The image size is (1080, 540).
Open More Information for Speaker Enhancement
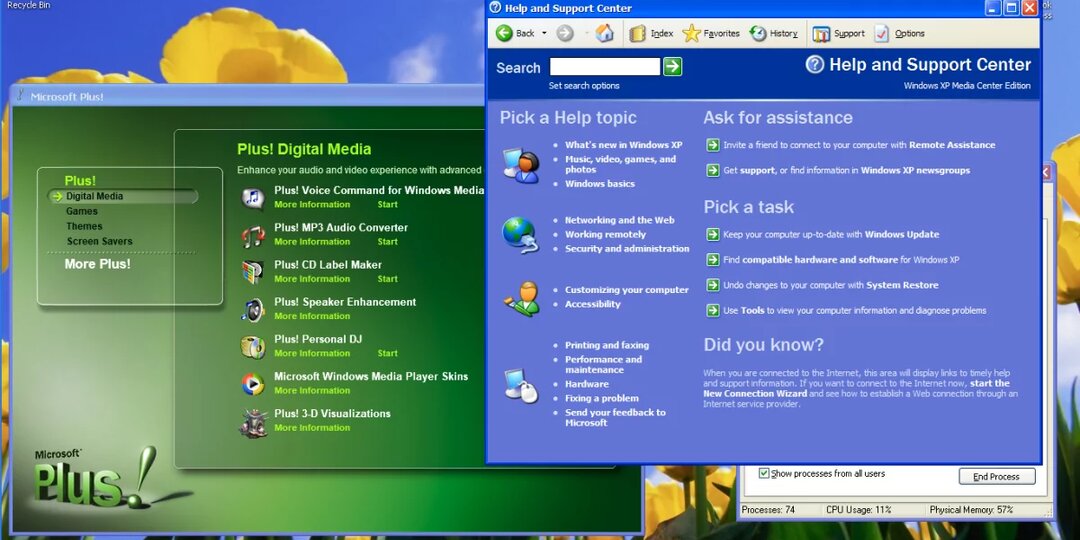coord(312,316)
